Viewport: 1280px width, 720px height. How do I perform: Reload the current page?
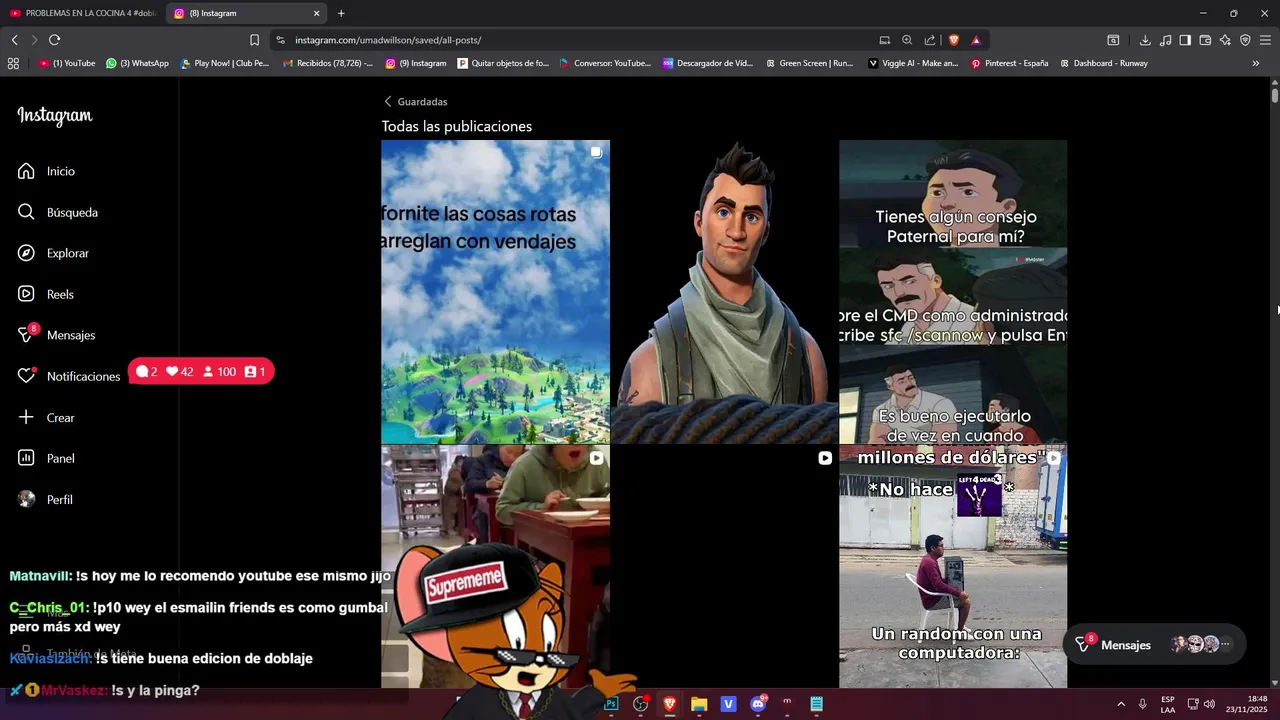tap(54, 40)
